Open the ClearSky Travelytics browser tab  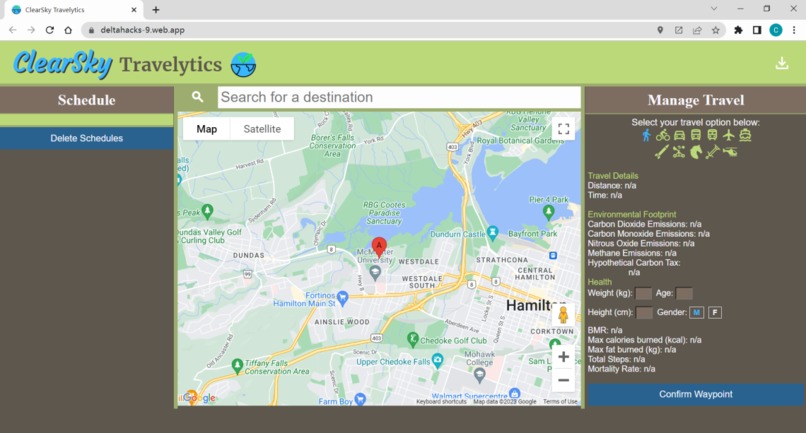74,10
